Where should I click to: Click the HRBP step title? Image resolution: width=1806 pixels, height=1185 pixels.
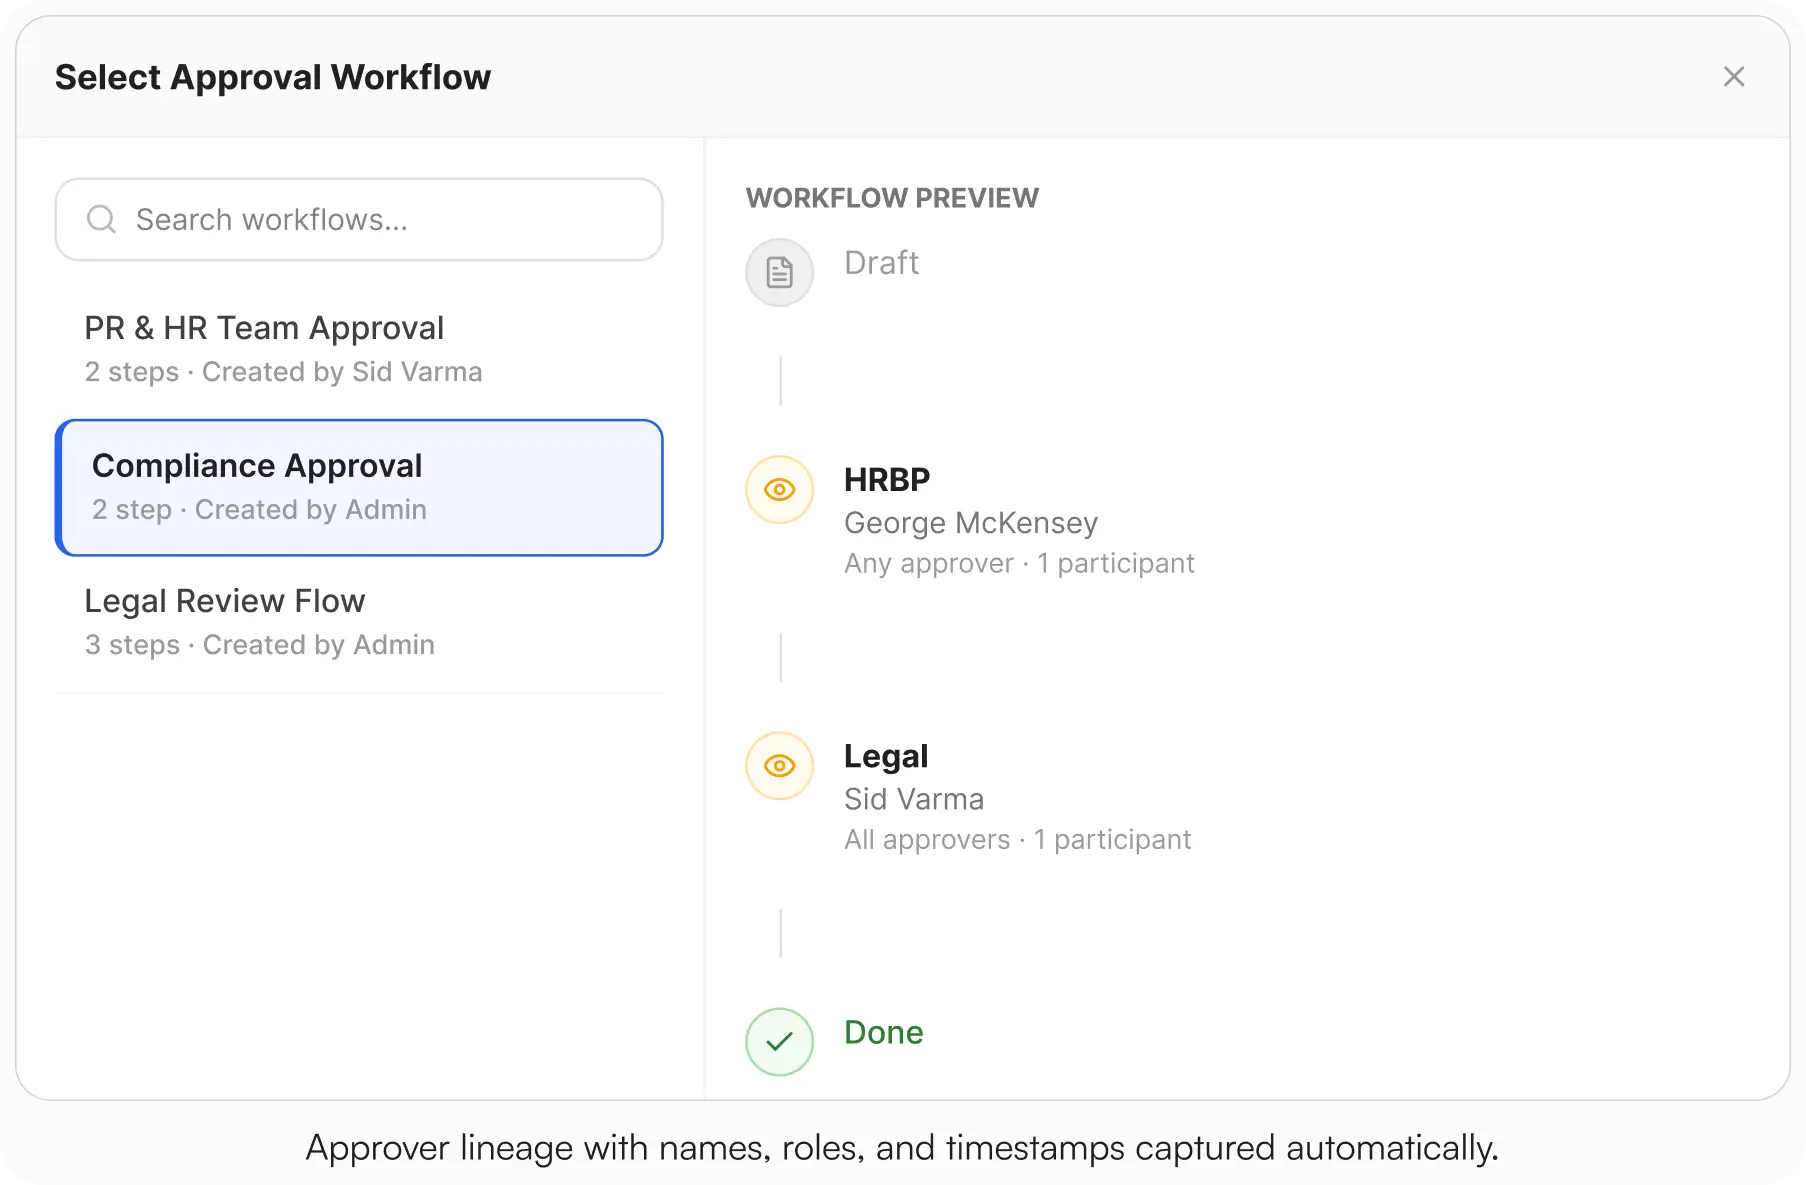[x=887, y=480]
